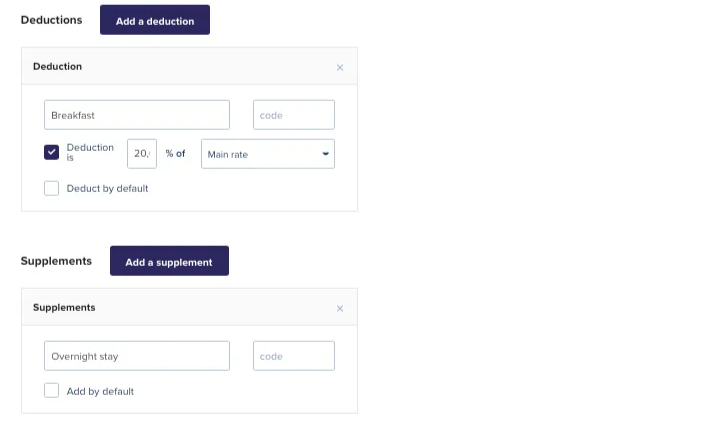Close the Deduction panel with the X
This screenshot has width=715, height=436.
click(340, 68)
